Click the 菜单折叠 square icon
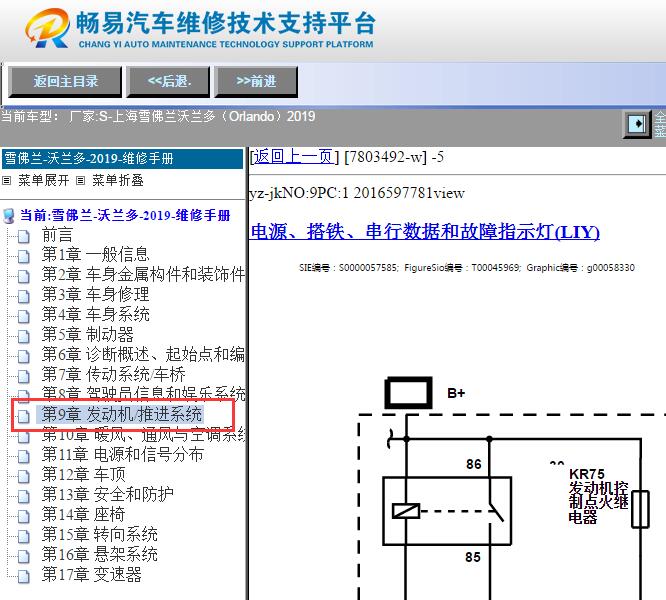The width and height of the screenshot is (666, 600). [80, 181]
